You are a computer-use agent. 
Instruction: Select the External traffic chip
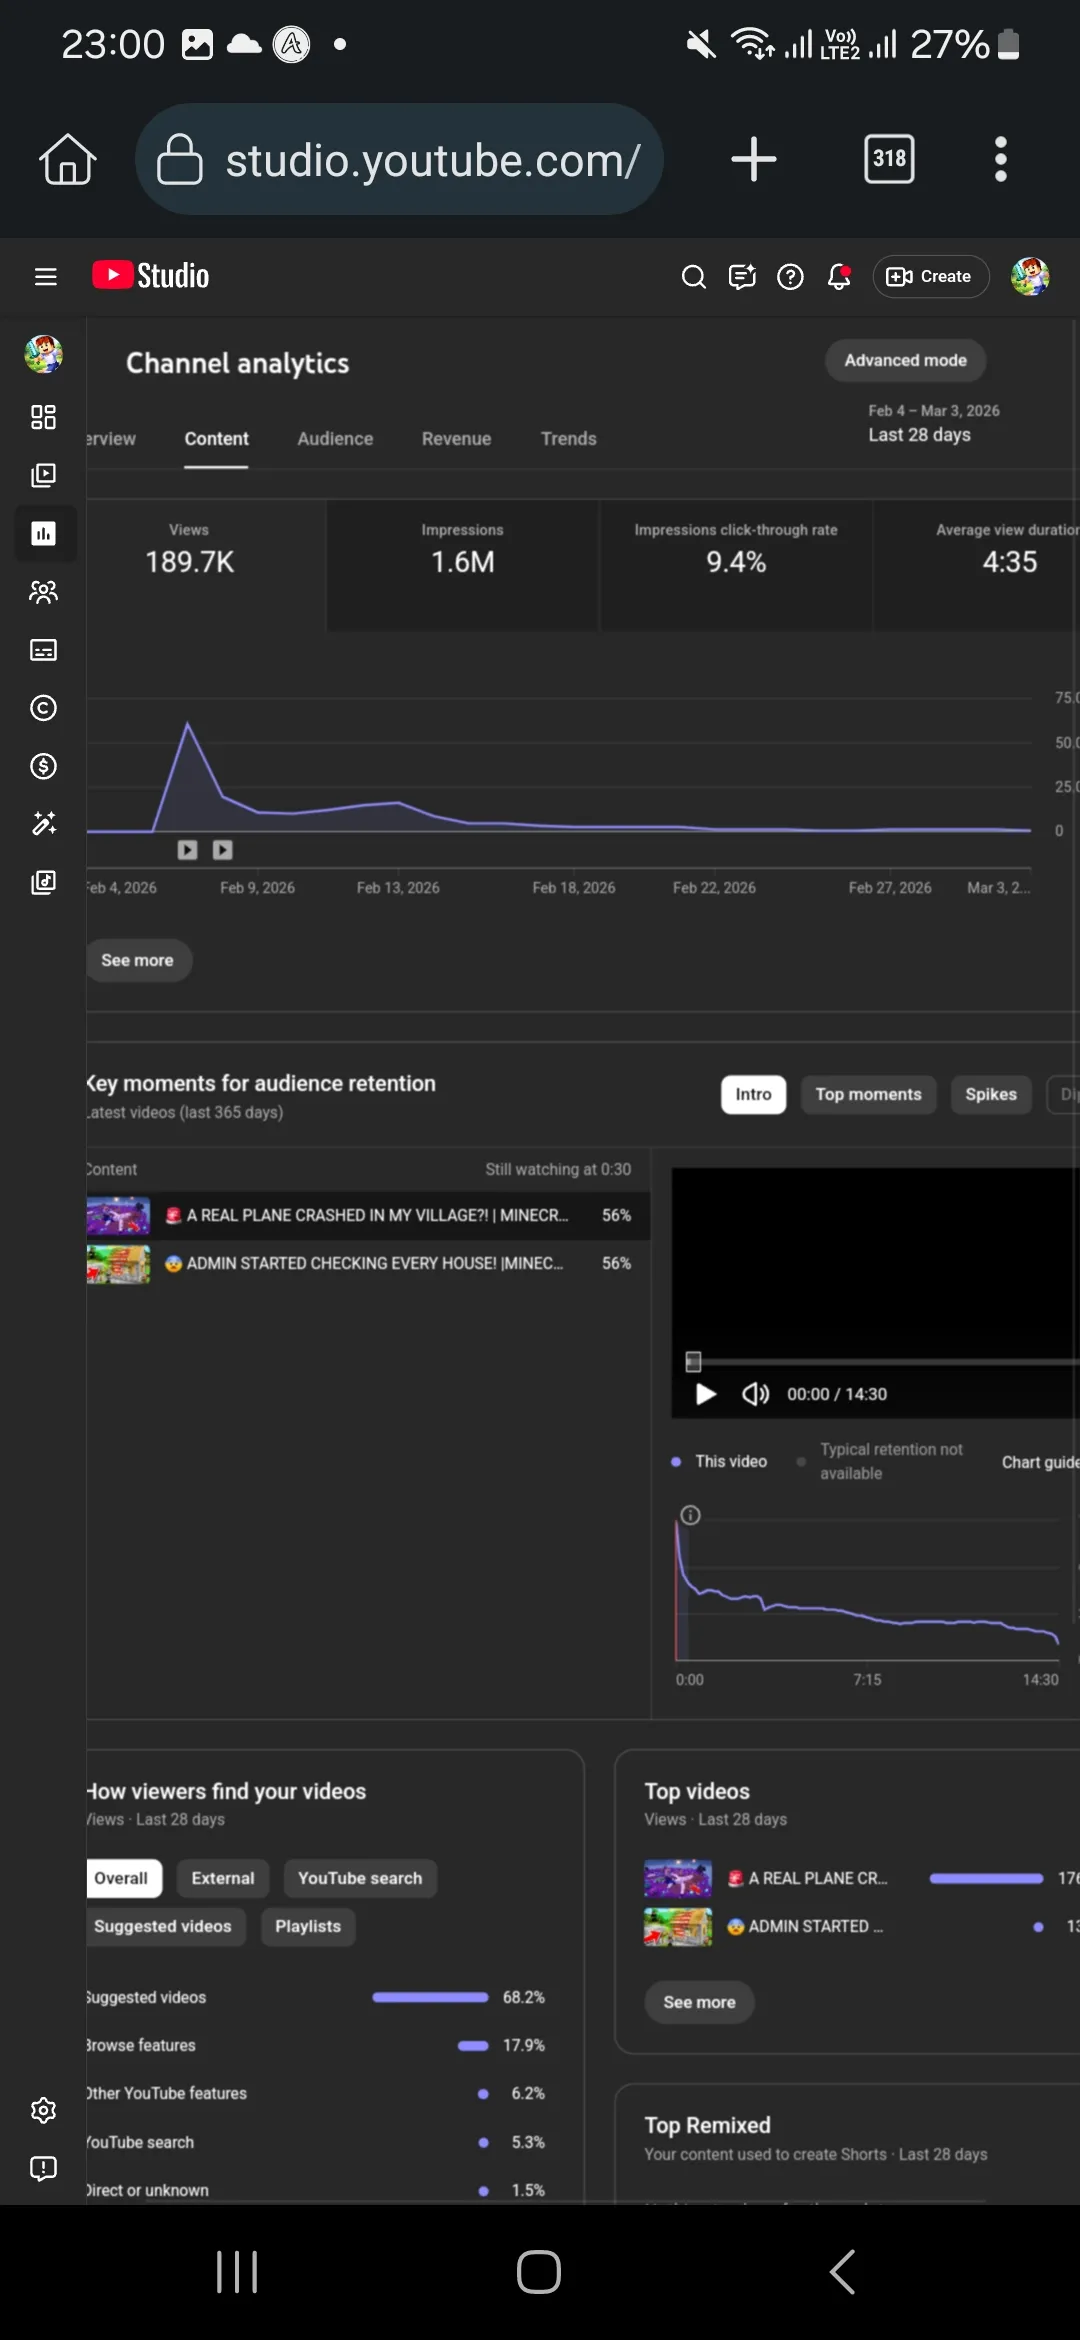point(223,1878)
